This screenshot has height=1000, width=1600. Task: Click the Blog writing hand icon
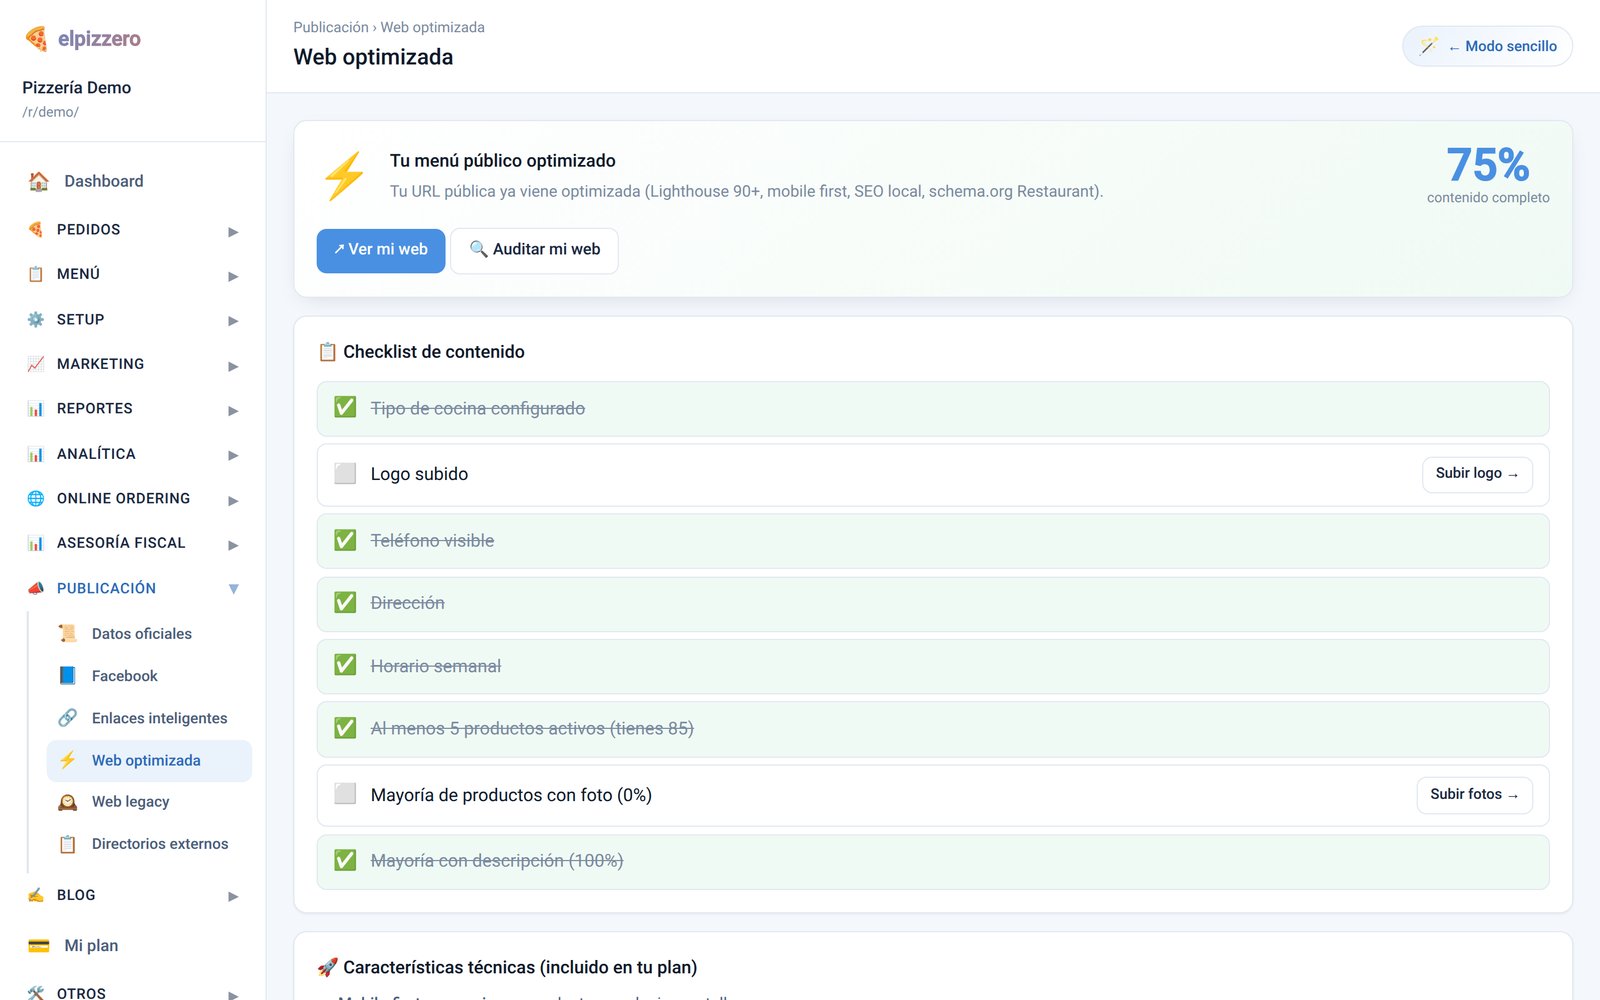[36, 895]
